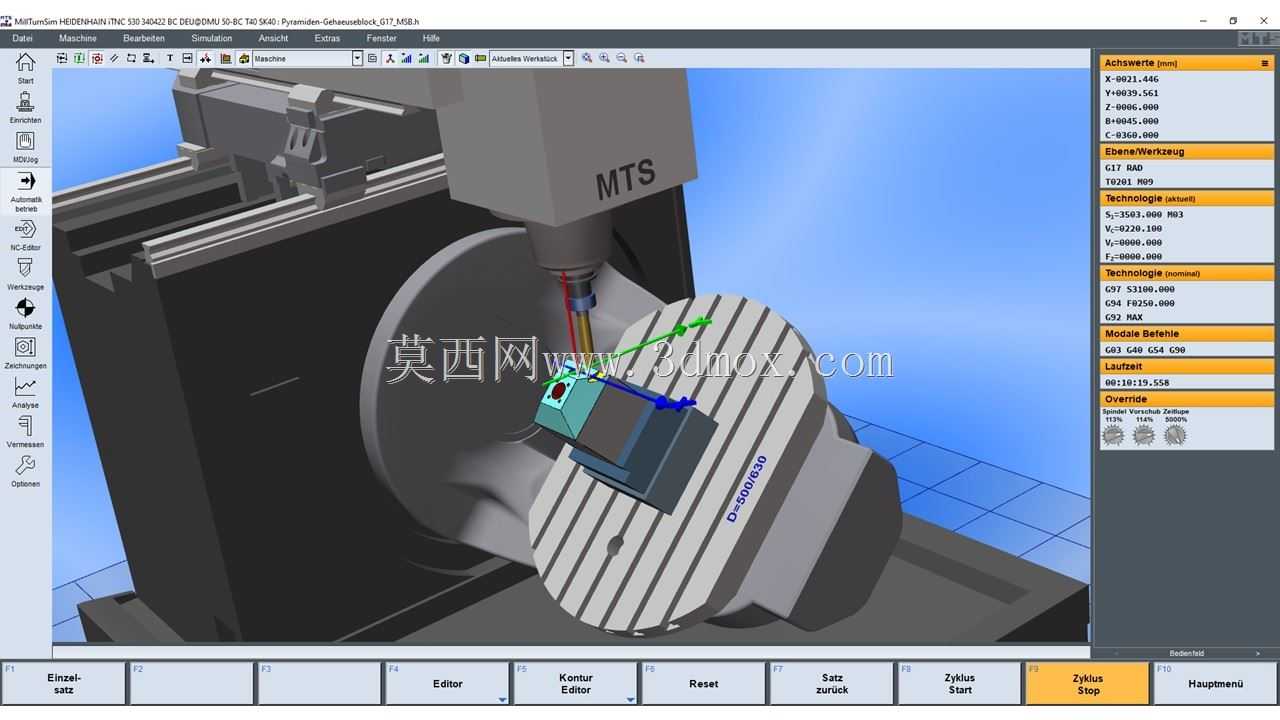Expand the Editor softkey dropdown triangle

point(502,699)
